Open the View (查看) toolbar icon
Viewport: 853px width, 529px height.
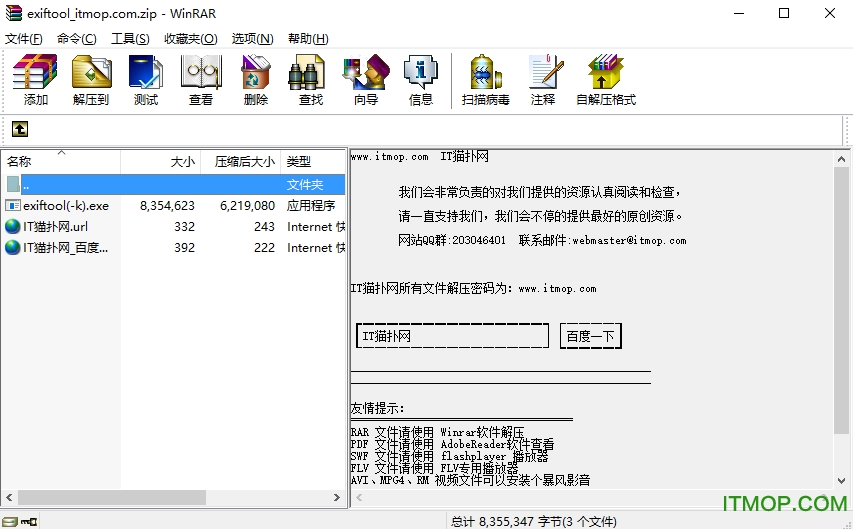pyautogui.click(x=201, y=79)
